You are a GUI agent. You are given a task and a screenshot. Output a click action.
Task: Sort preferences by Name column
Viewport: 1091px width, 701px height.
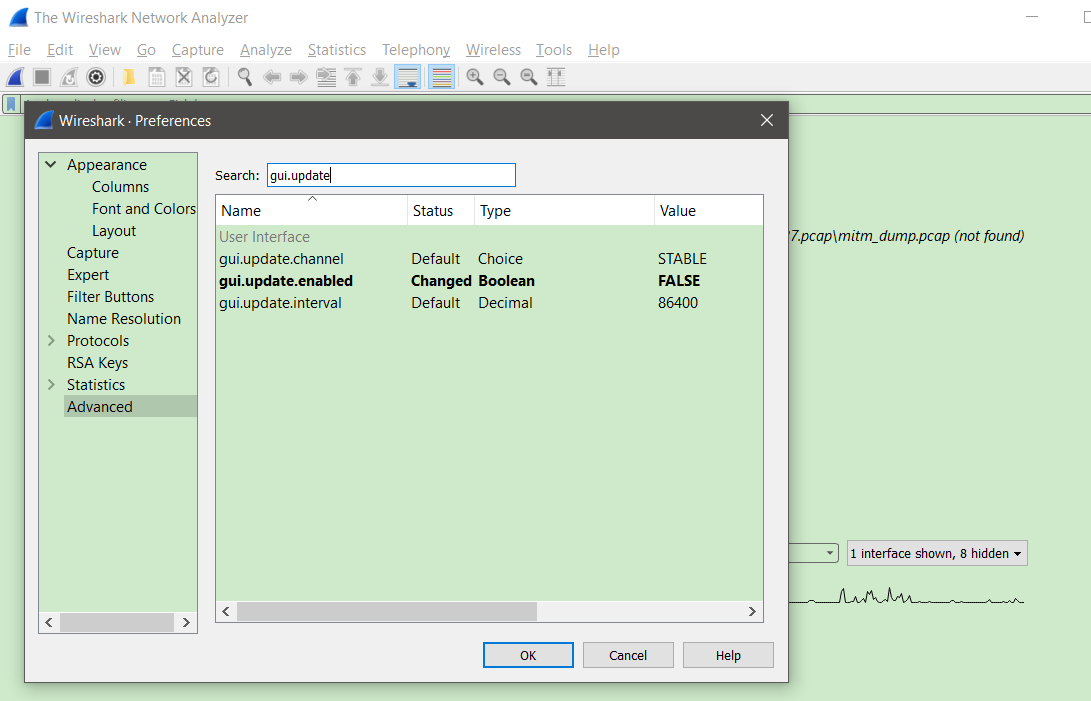[311, 210]
